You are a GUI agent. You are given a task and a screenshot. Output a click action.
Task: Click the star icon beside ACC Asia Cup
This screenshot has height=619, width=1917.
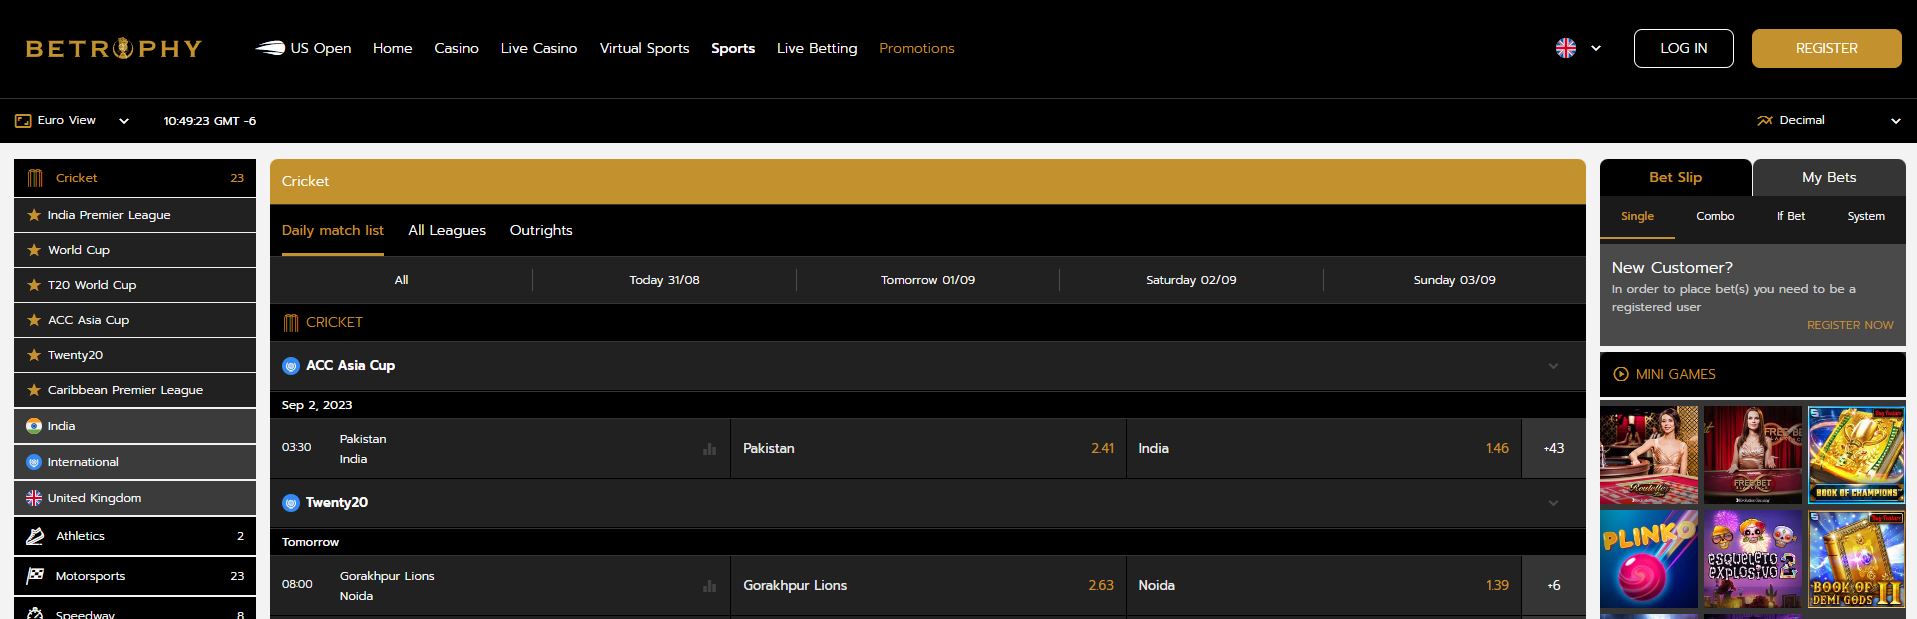coord(34,320)
